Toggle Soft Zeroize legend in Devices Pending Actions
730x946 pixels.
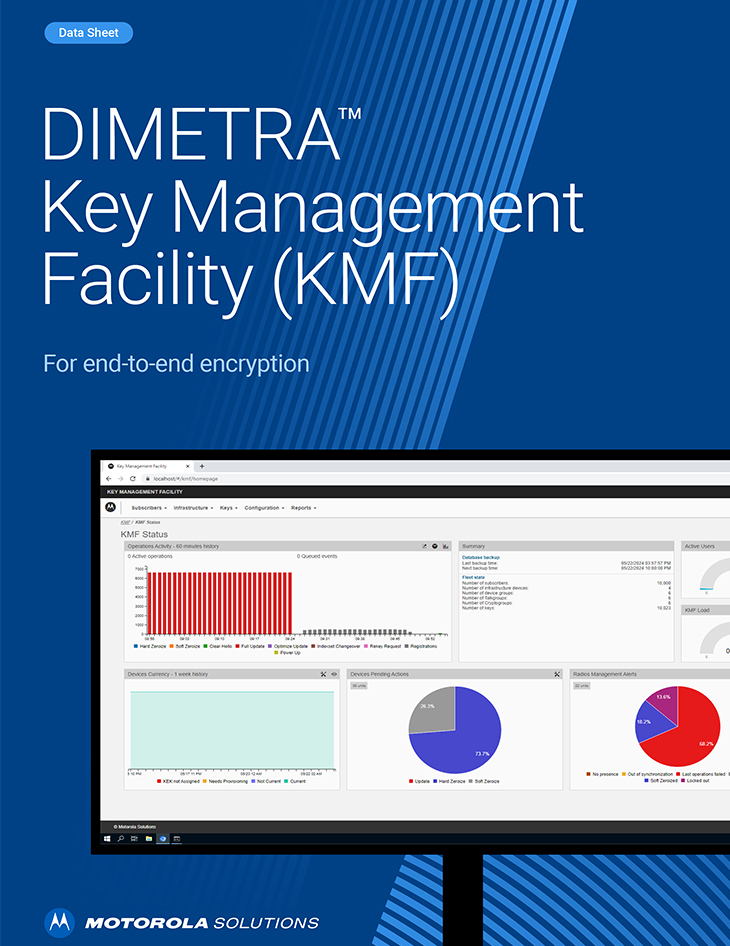pyautogui.click(x=484, y=781)
